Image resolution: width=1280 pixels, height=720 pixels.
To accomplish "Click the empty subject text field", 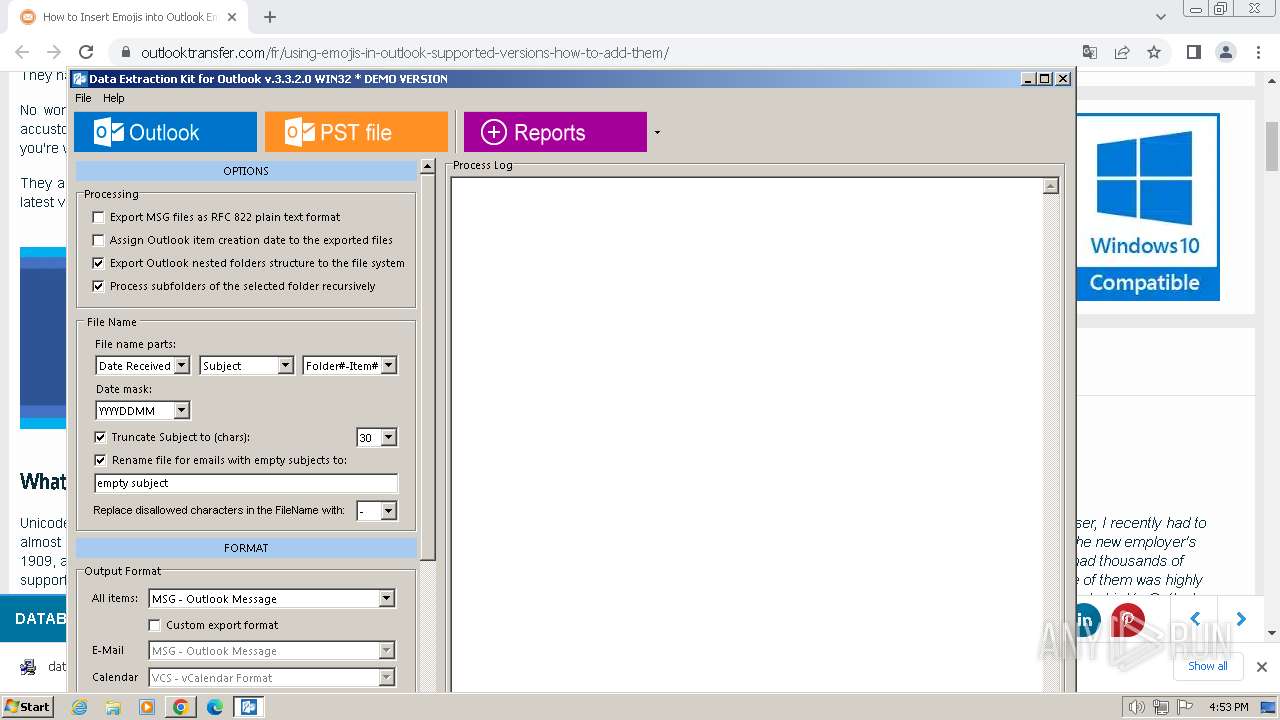I will [246, 483].
